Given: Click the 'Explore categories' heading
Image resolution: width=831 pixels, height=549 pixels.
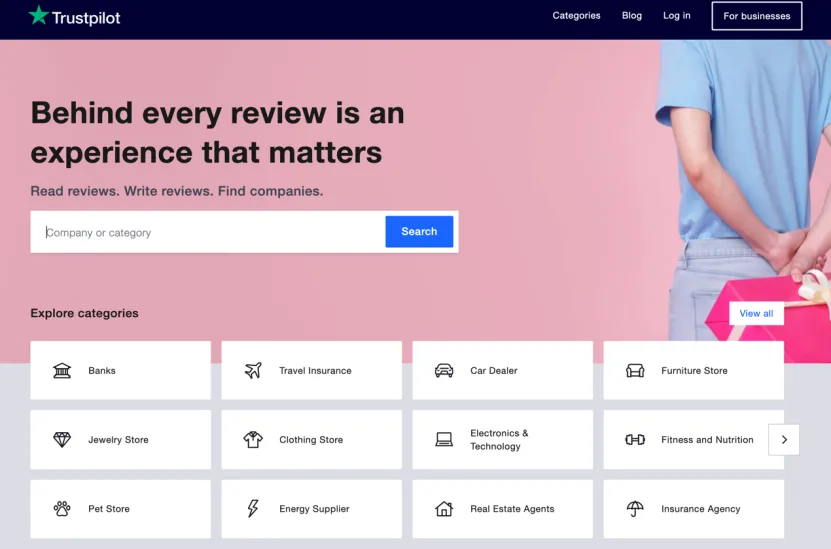Looking at the screenshot, I should [x=84, y=313].
